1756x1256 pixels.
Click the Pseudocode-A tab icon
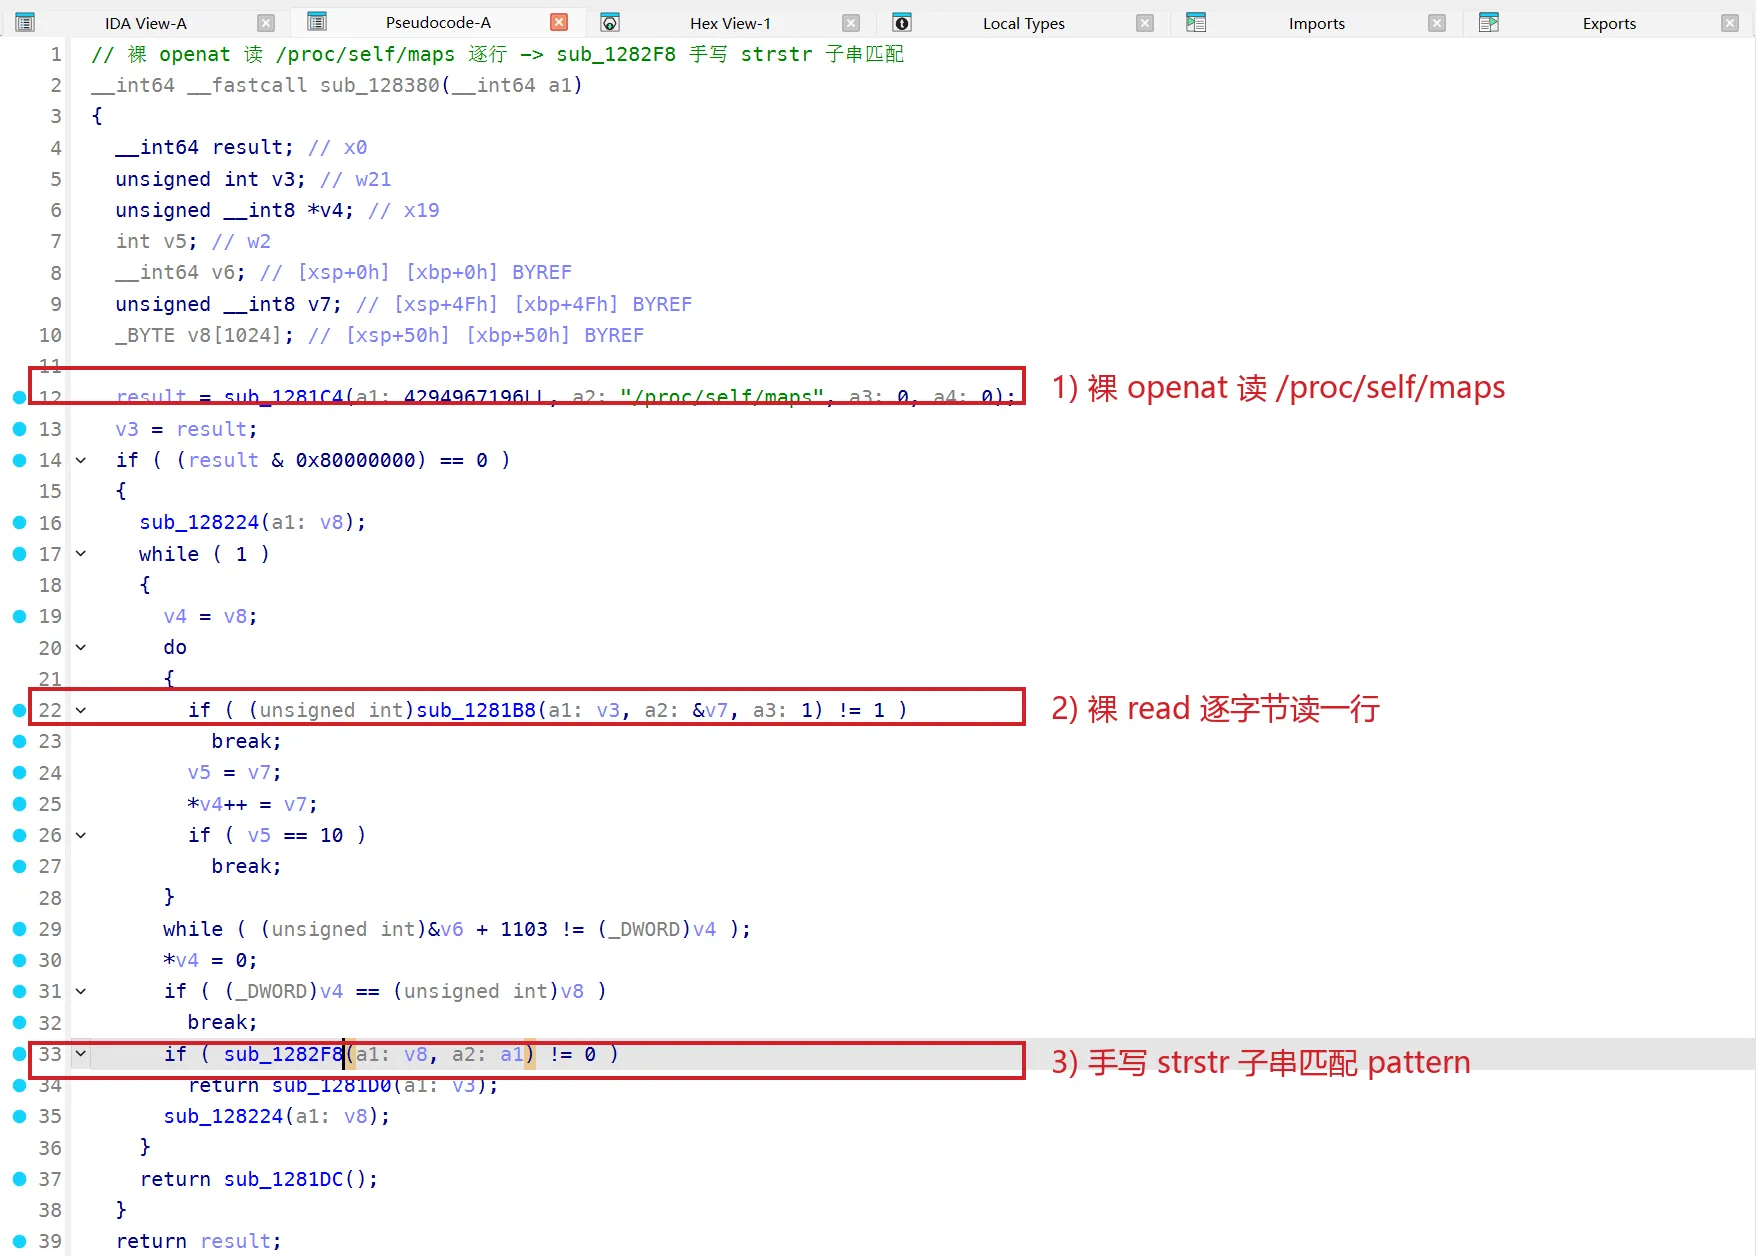pyautogui.click(x=317, y=22)
